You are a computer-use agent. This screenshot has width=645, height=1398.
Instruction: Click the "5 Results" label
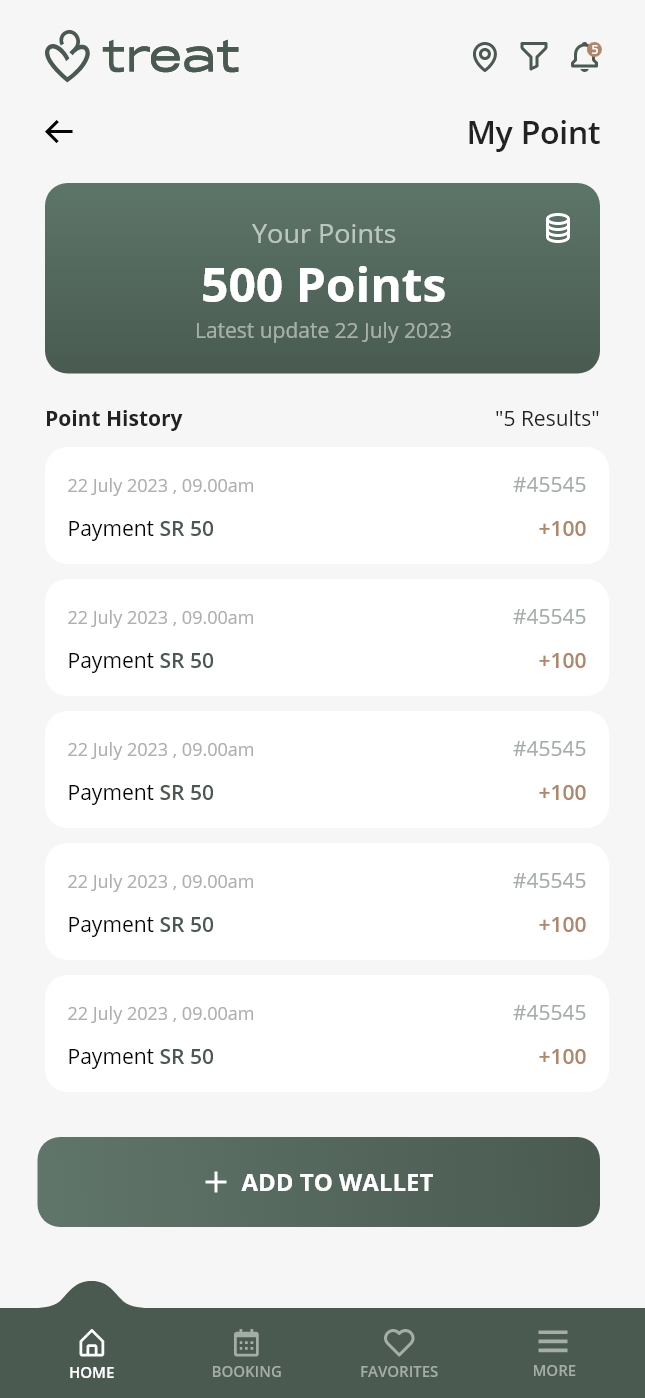[x=547, y=418]
